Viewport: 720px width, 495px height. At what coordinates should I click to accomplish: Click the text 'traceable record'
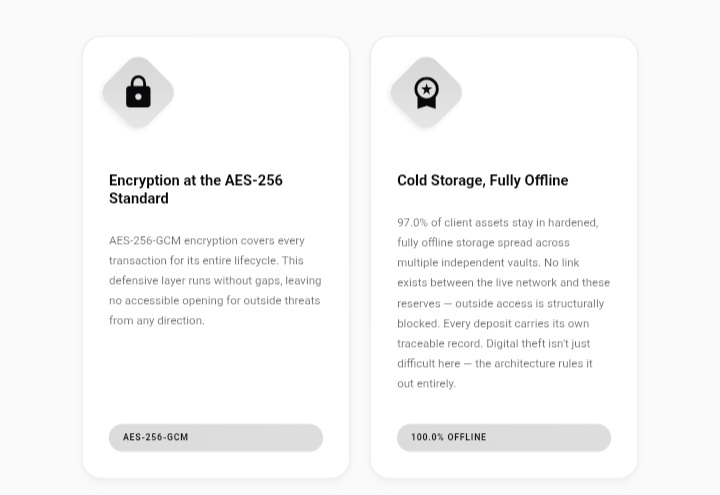[x=439, y=343]
